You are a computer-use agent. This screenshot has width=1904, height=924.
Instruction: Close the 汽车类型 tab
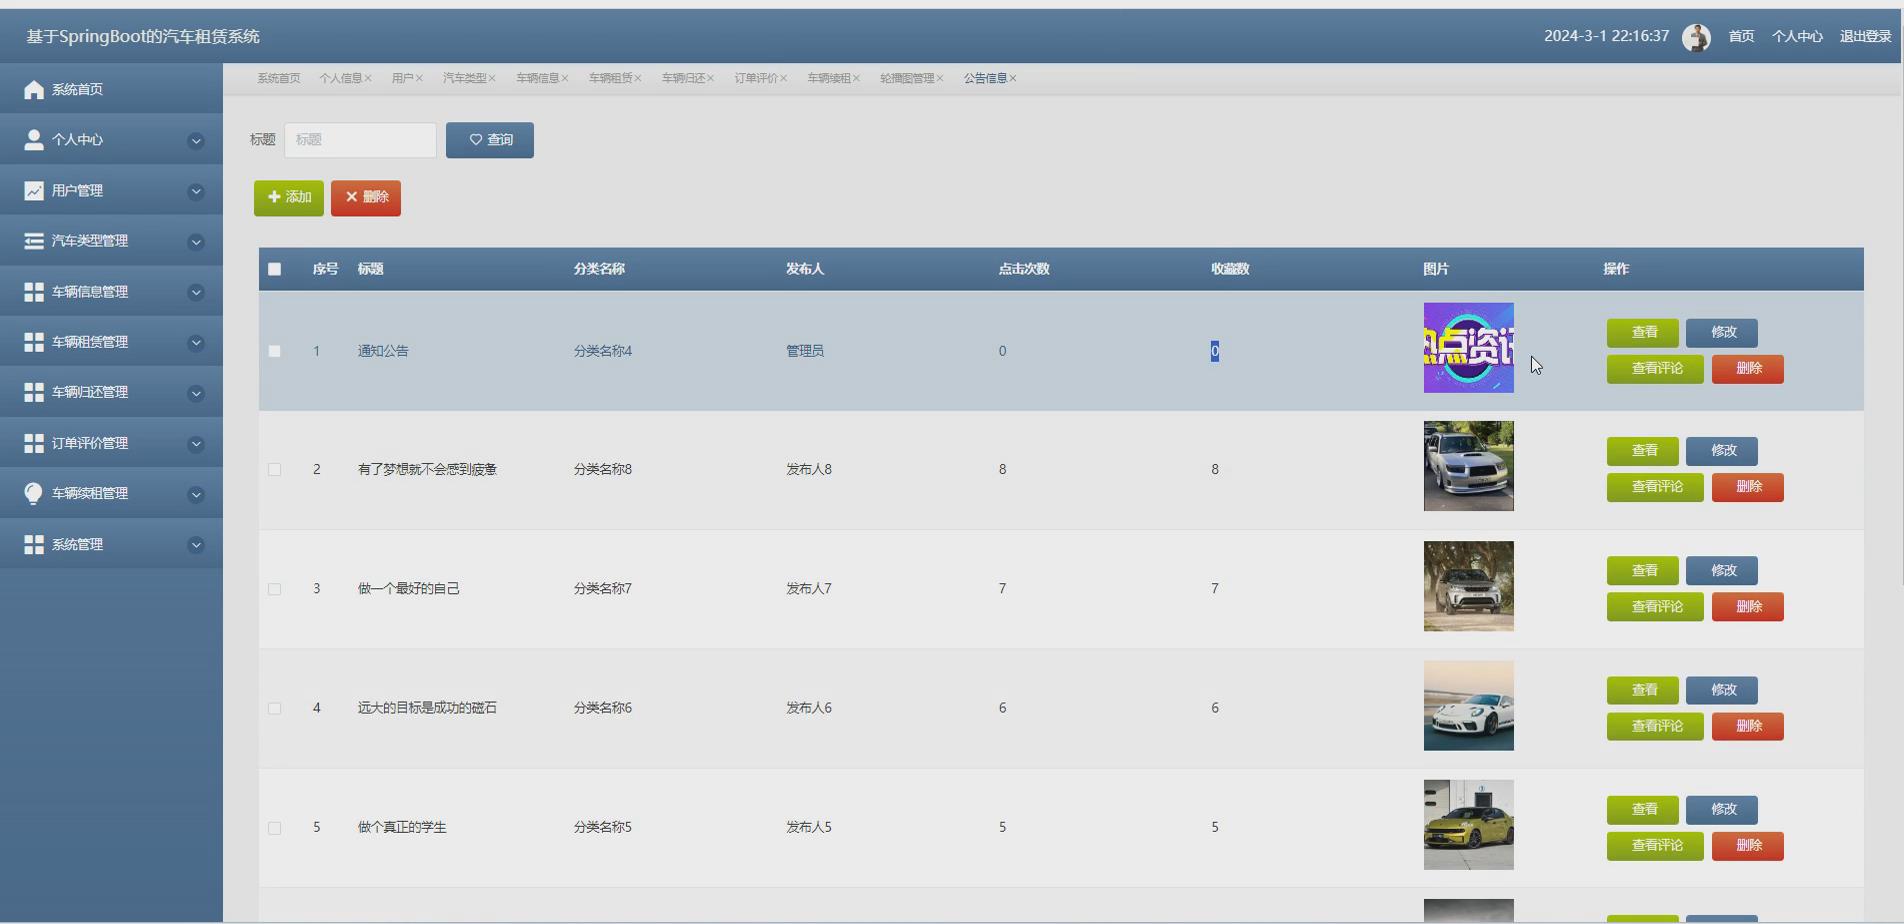tap(492, 78)
